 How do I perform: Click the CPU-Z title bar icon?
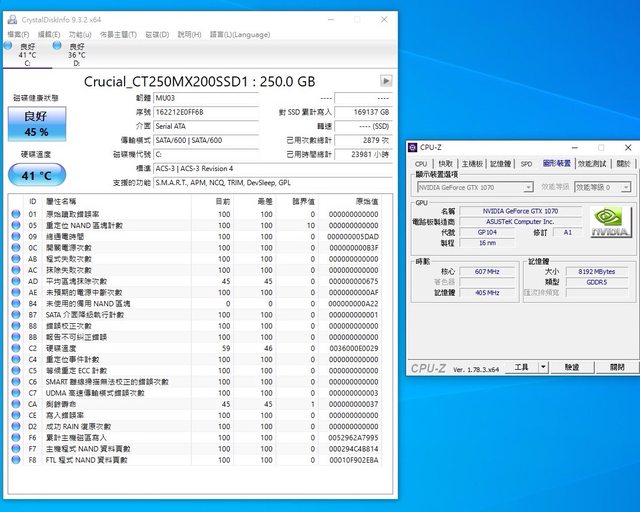tap(413, 148)
